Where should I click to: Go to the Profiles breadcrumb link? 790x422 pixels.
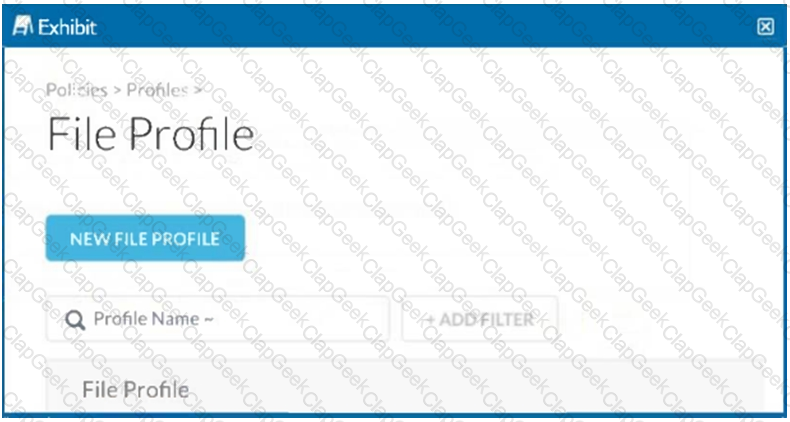click(x=157, y=90)
